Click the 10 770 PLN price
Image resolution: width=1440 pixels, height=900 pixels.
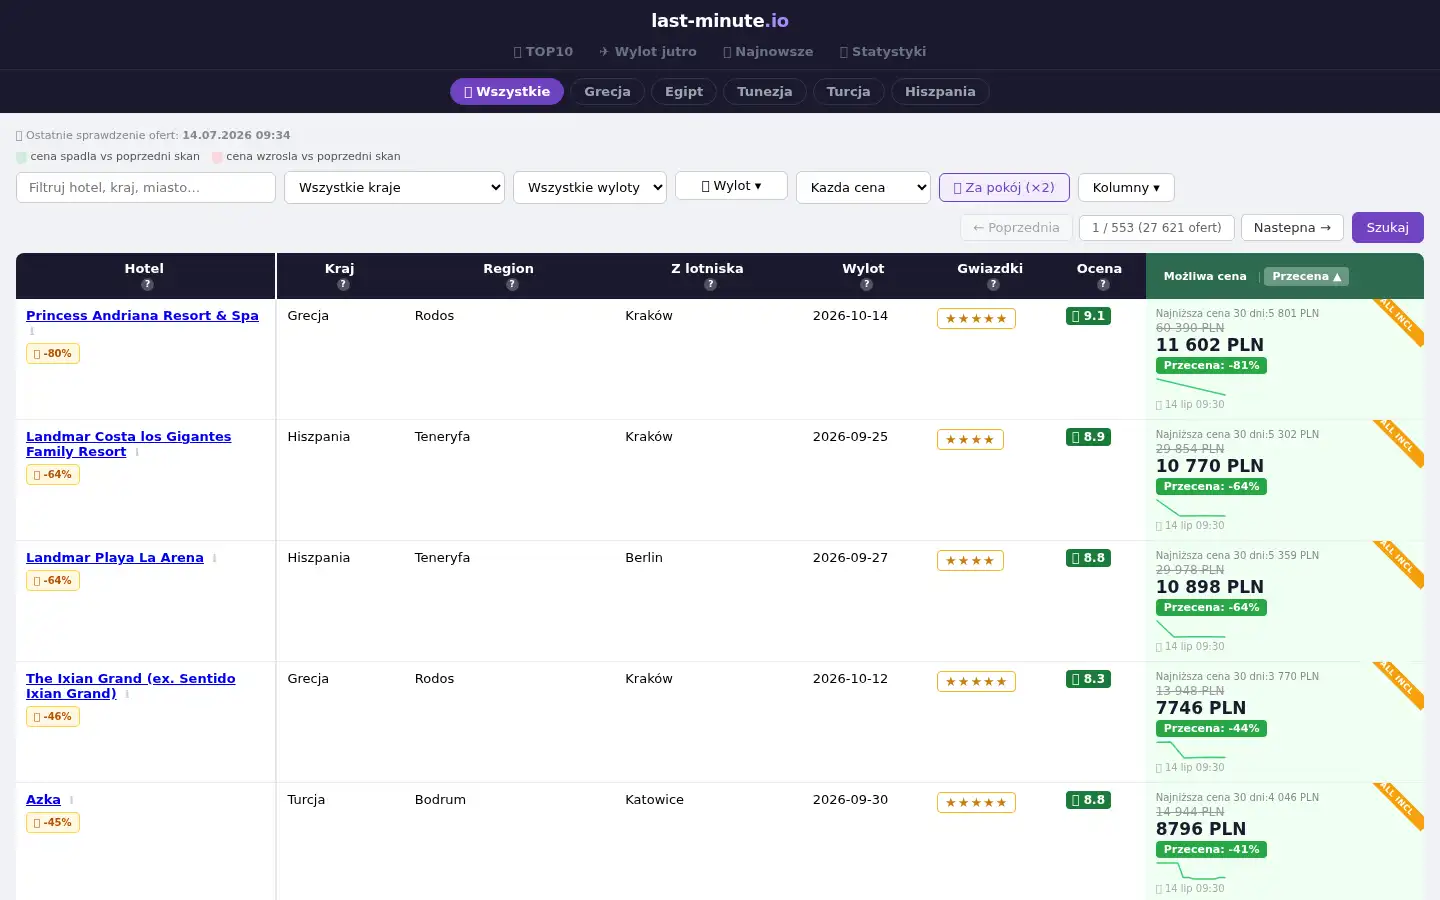point(1210,466)
